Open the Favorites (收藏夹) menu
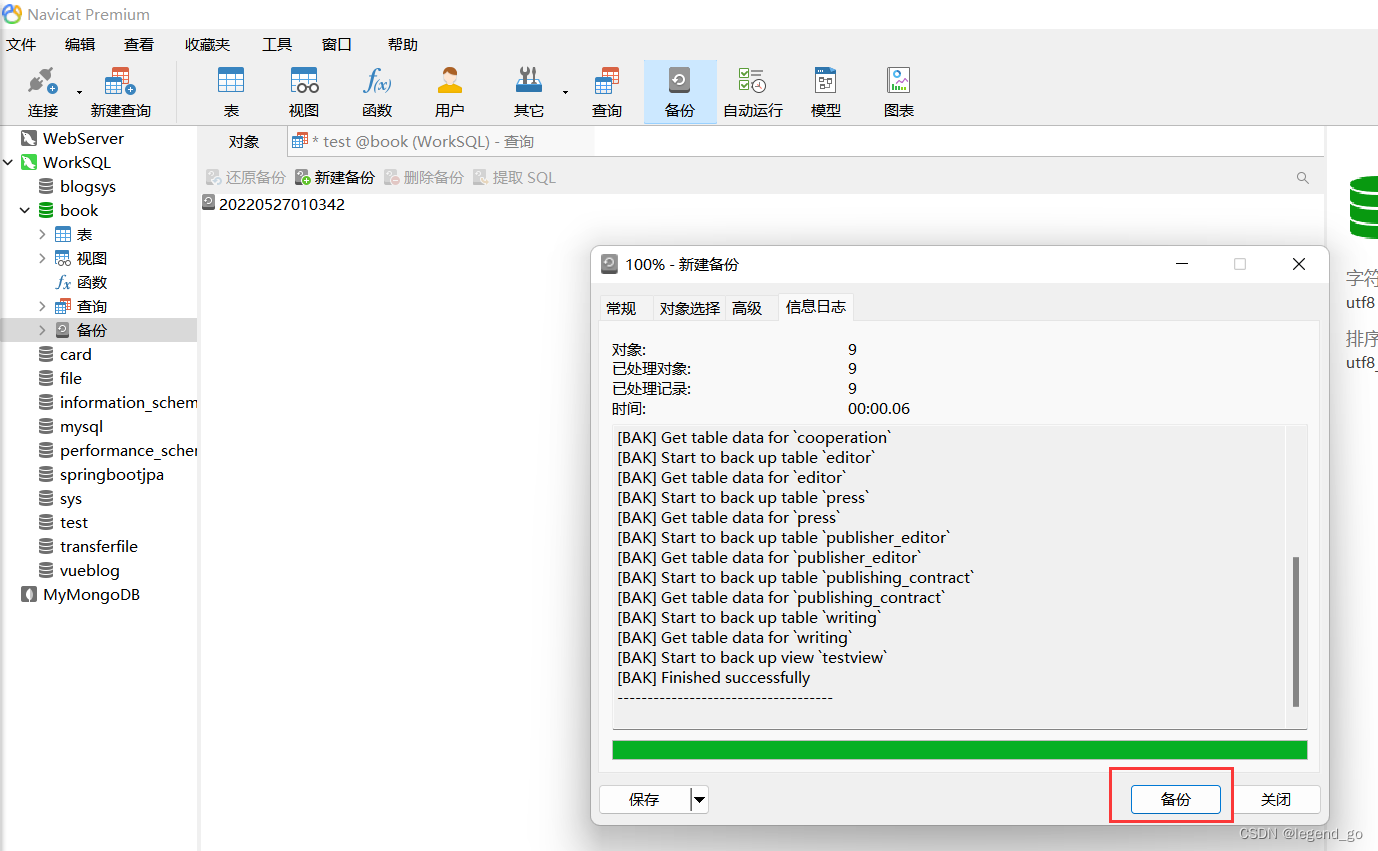Viewport: 1378px width, 851px height. pos(207,44)
